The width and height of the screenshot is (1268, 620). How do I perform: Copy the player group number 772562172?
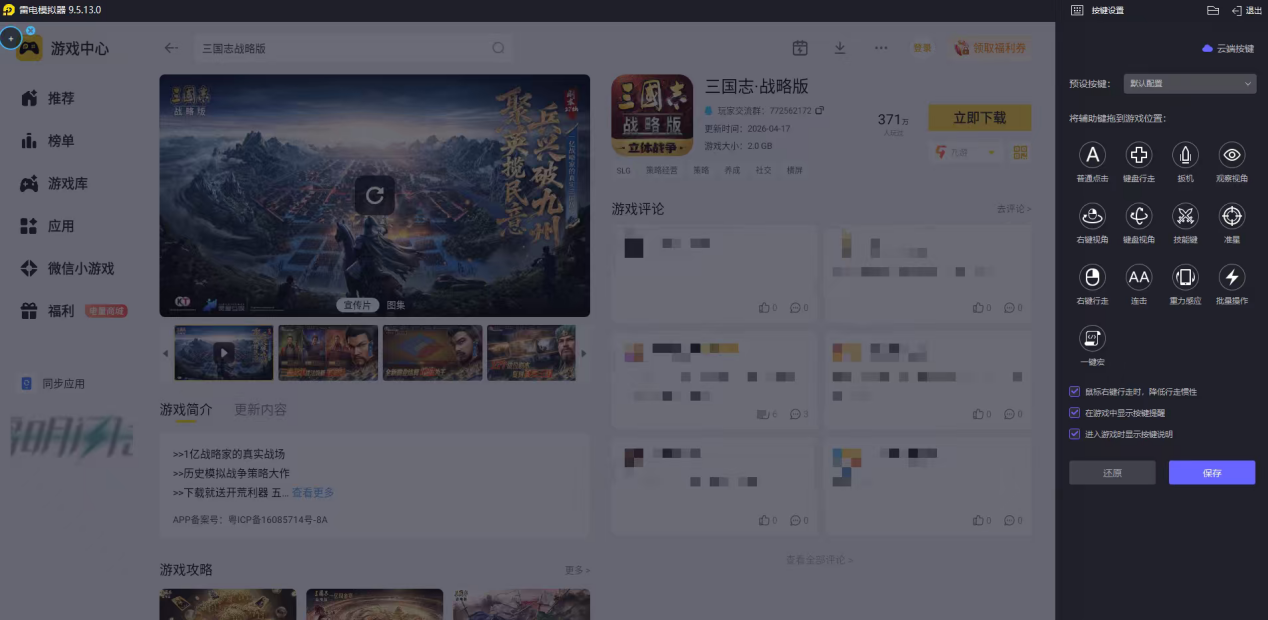[819, 110]
